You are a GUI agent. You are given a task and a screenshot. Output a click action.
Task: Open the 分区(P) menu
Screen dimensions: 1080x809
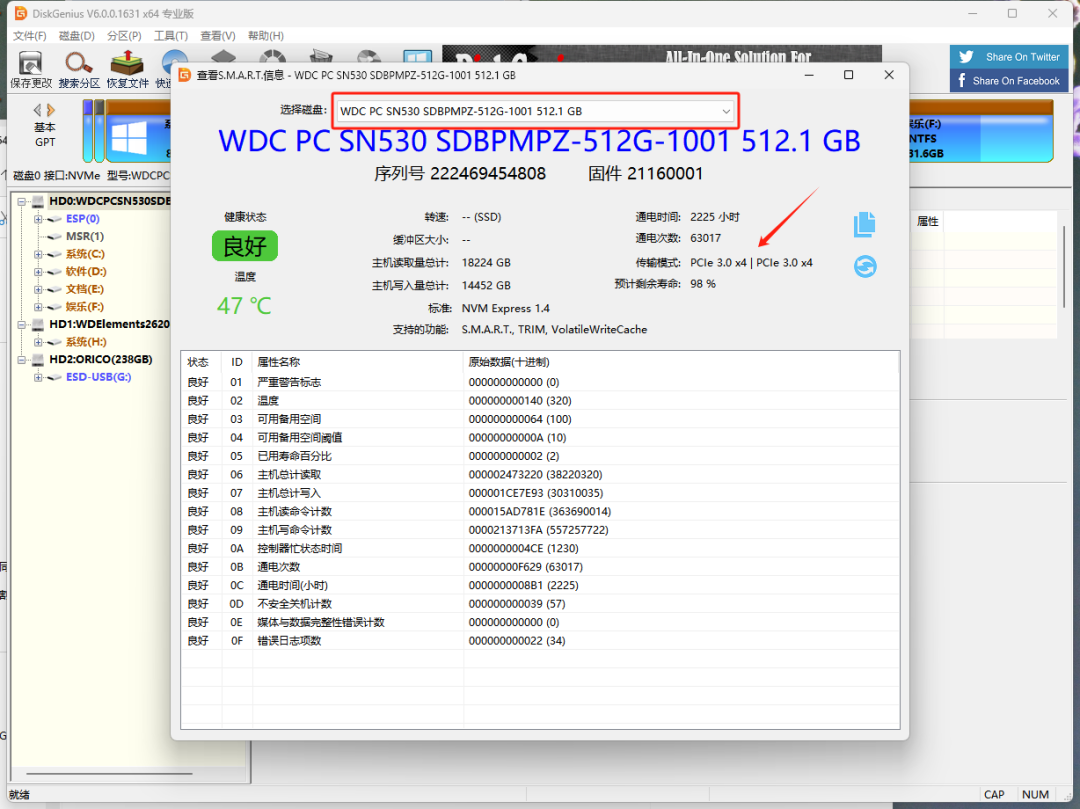(x=124, y=36)
